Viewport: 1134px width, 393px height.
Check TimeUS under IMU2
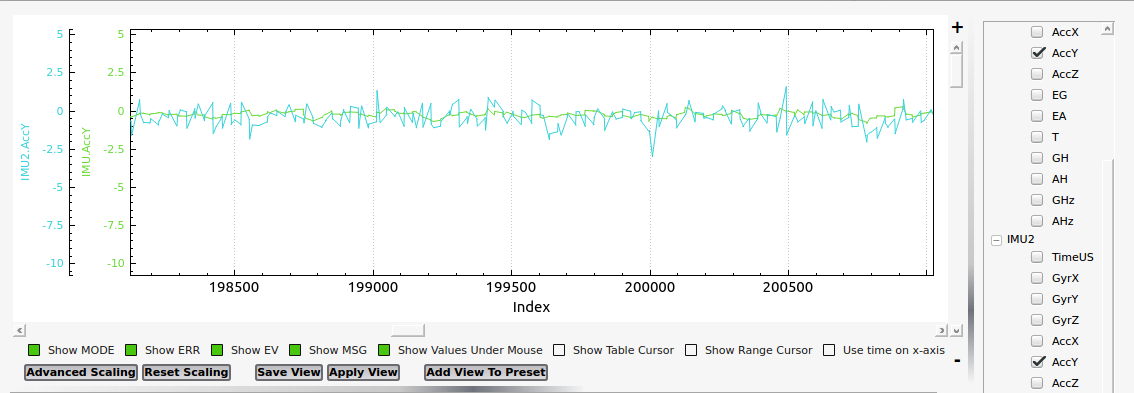[1037, 257]
